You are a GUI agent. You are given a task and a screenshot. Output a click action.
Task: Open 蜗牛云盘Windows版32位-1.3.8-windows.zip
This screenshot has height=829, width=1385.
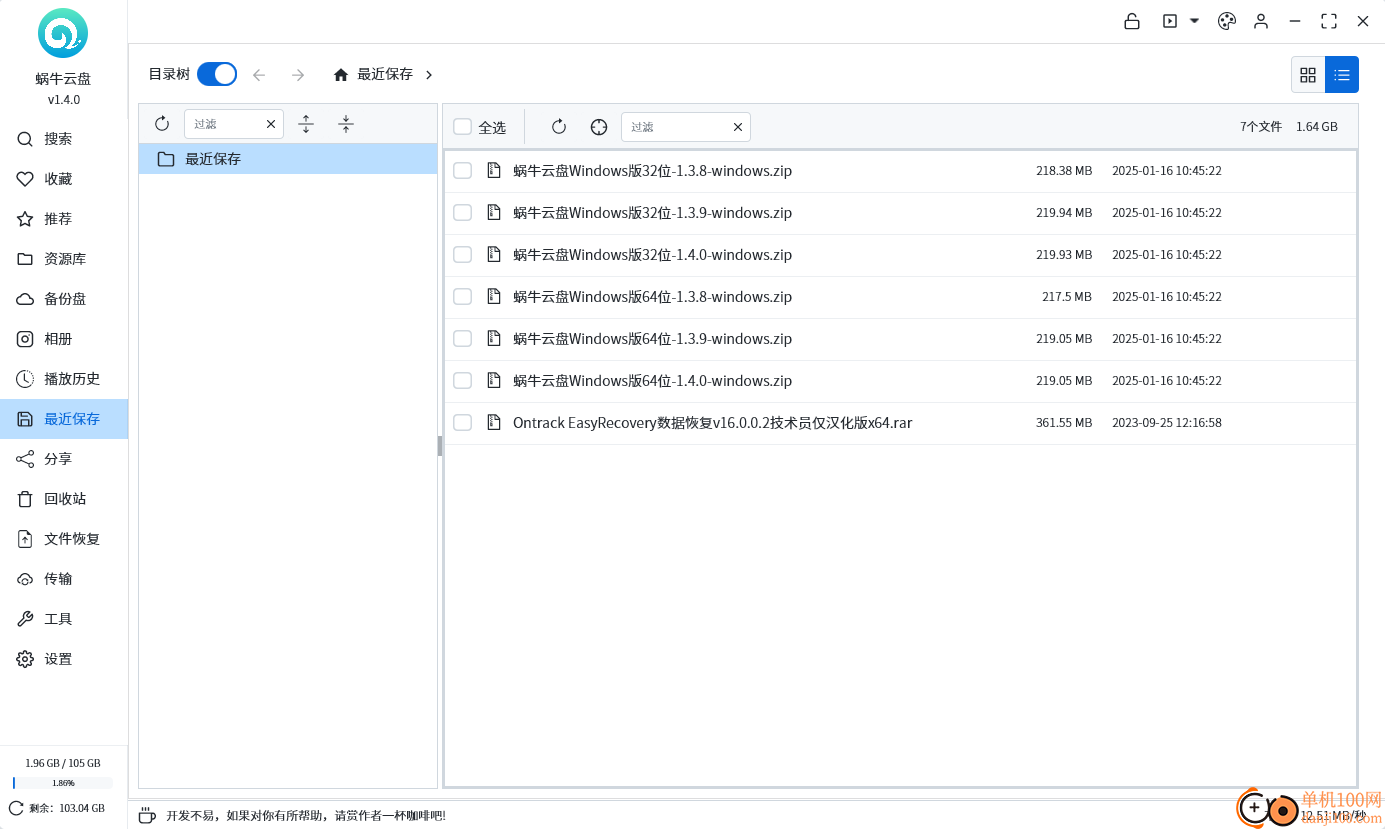click(x=652, y=171)
